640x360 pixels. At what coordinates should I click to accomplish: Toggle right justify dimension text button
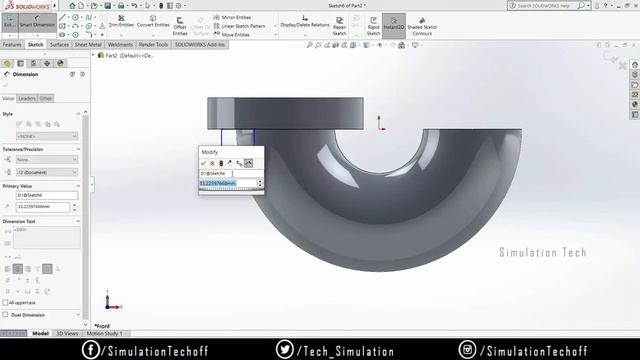click(28, 269)
